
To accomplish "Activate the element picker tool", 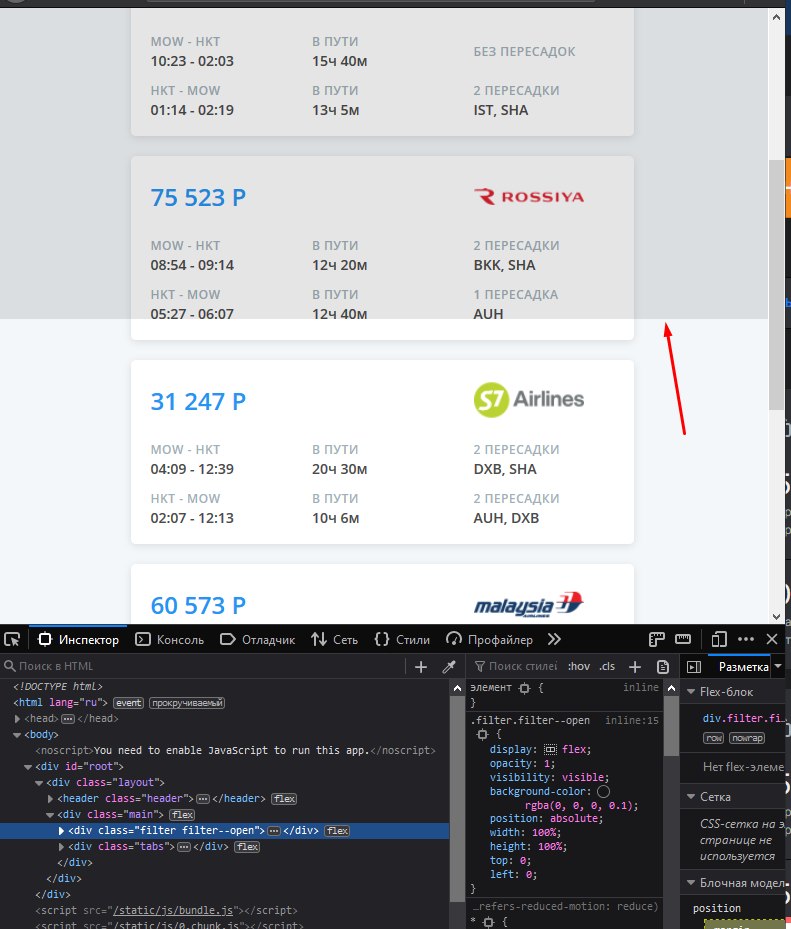I will click(12, 640).
